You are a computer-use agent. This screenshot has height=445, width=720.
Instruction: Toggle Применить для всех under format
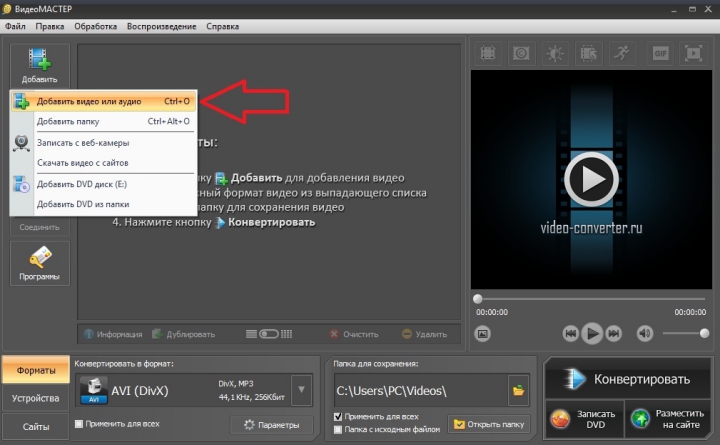tap(79, 423)
